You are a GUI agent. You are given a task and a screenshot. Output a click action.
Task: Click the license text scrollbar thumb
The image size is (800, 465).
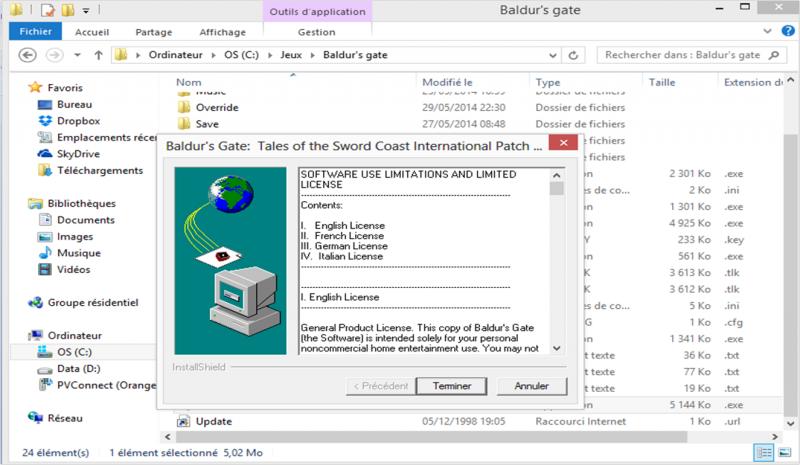tap(557, 188)
